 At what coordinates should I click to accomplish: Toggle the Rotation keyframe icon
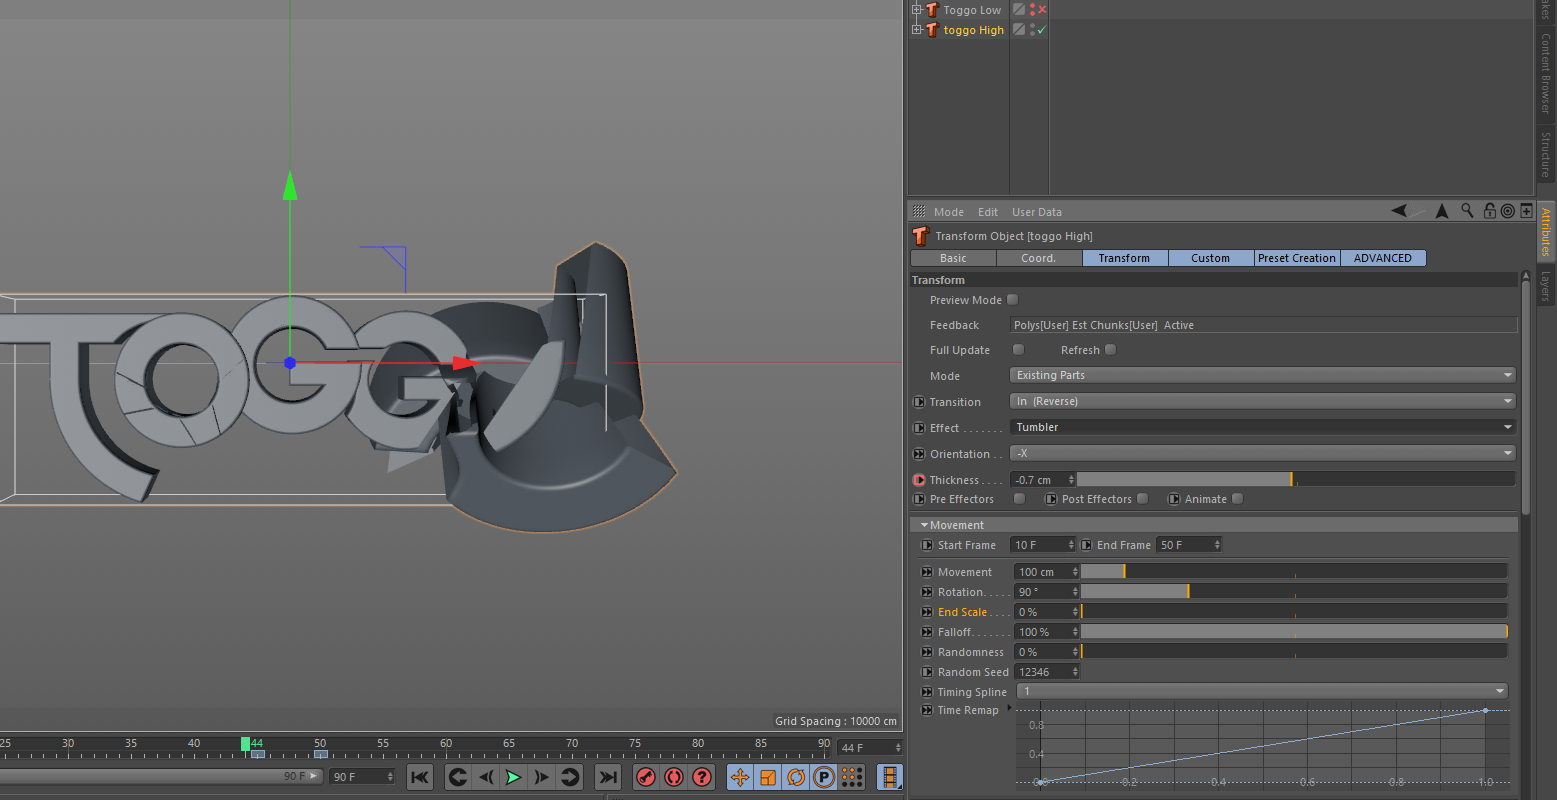(796, 777)
